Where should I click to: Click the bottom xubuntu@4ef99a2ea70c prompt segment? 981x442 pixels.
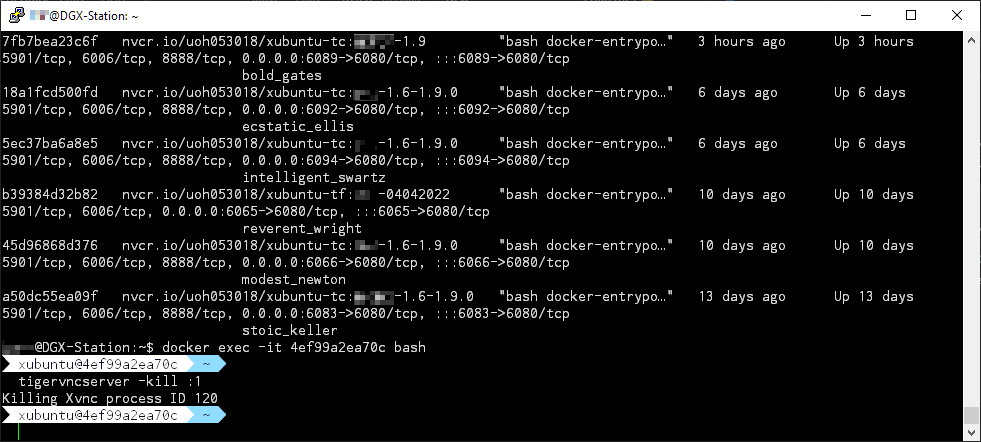tap(98, 415)
